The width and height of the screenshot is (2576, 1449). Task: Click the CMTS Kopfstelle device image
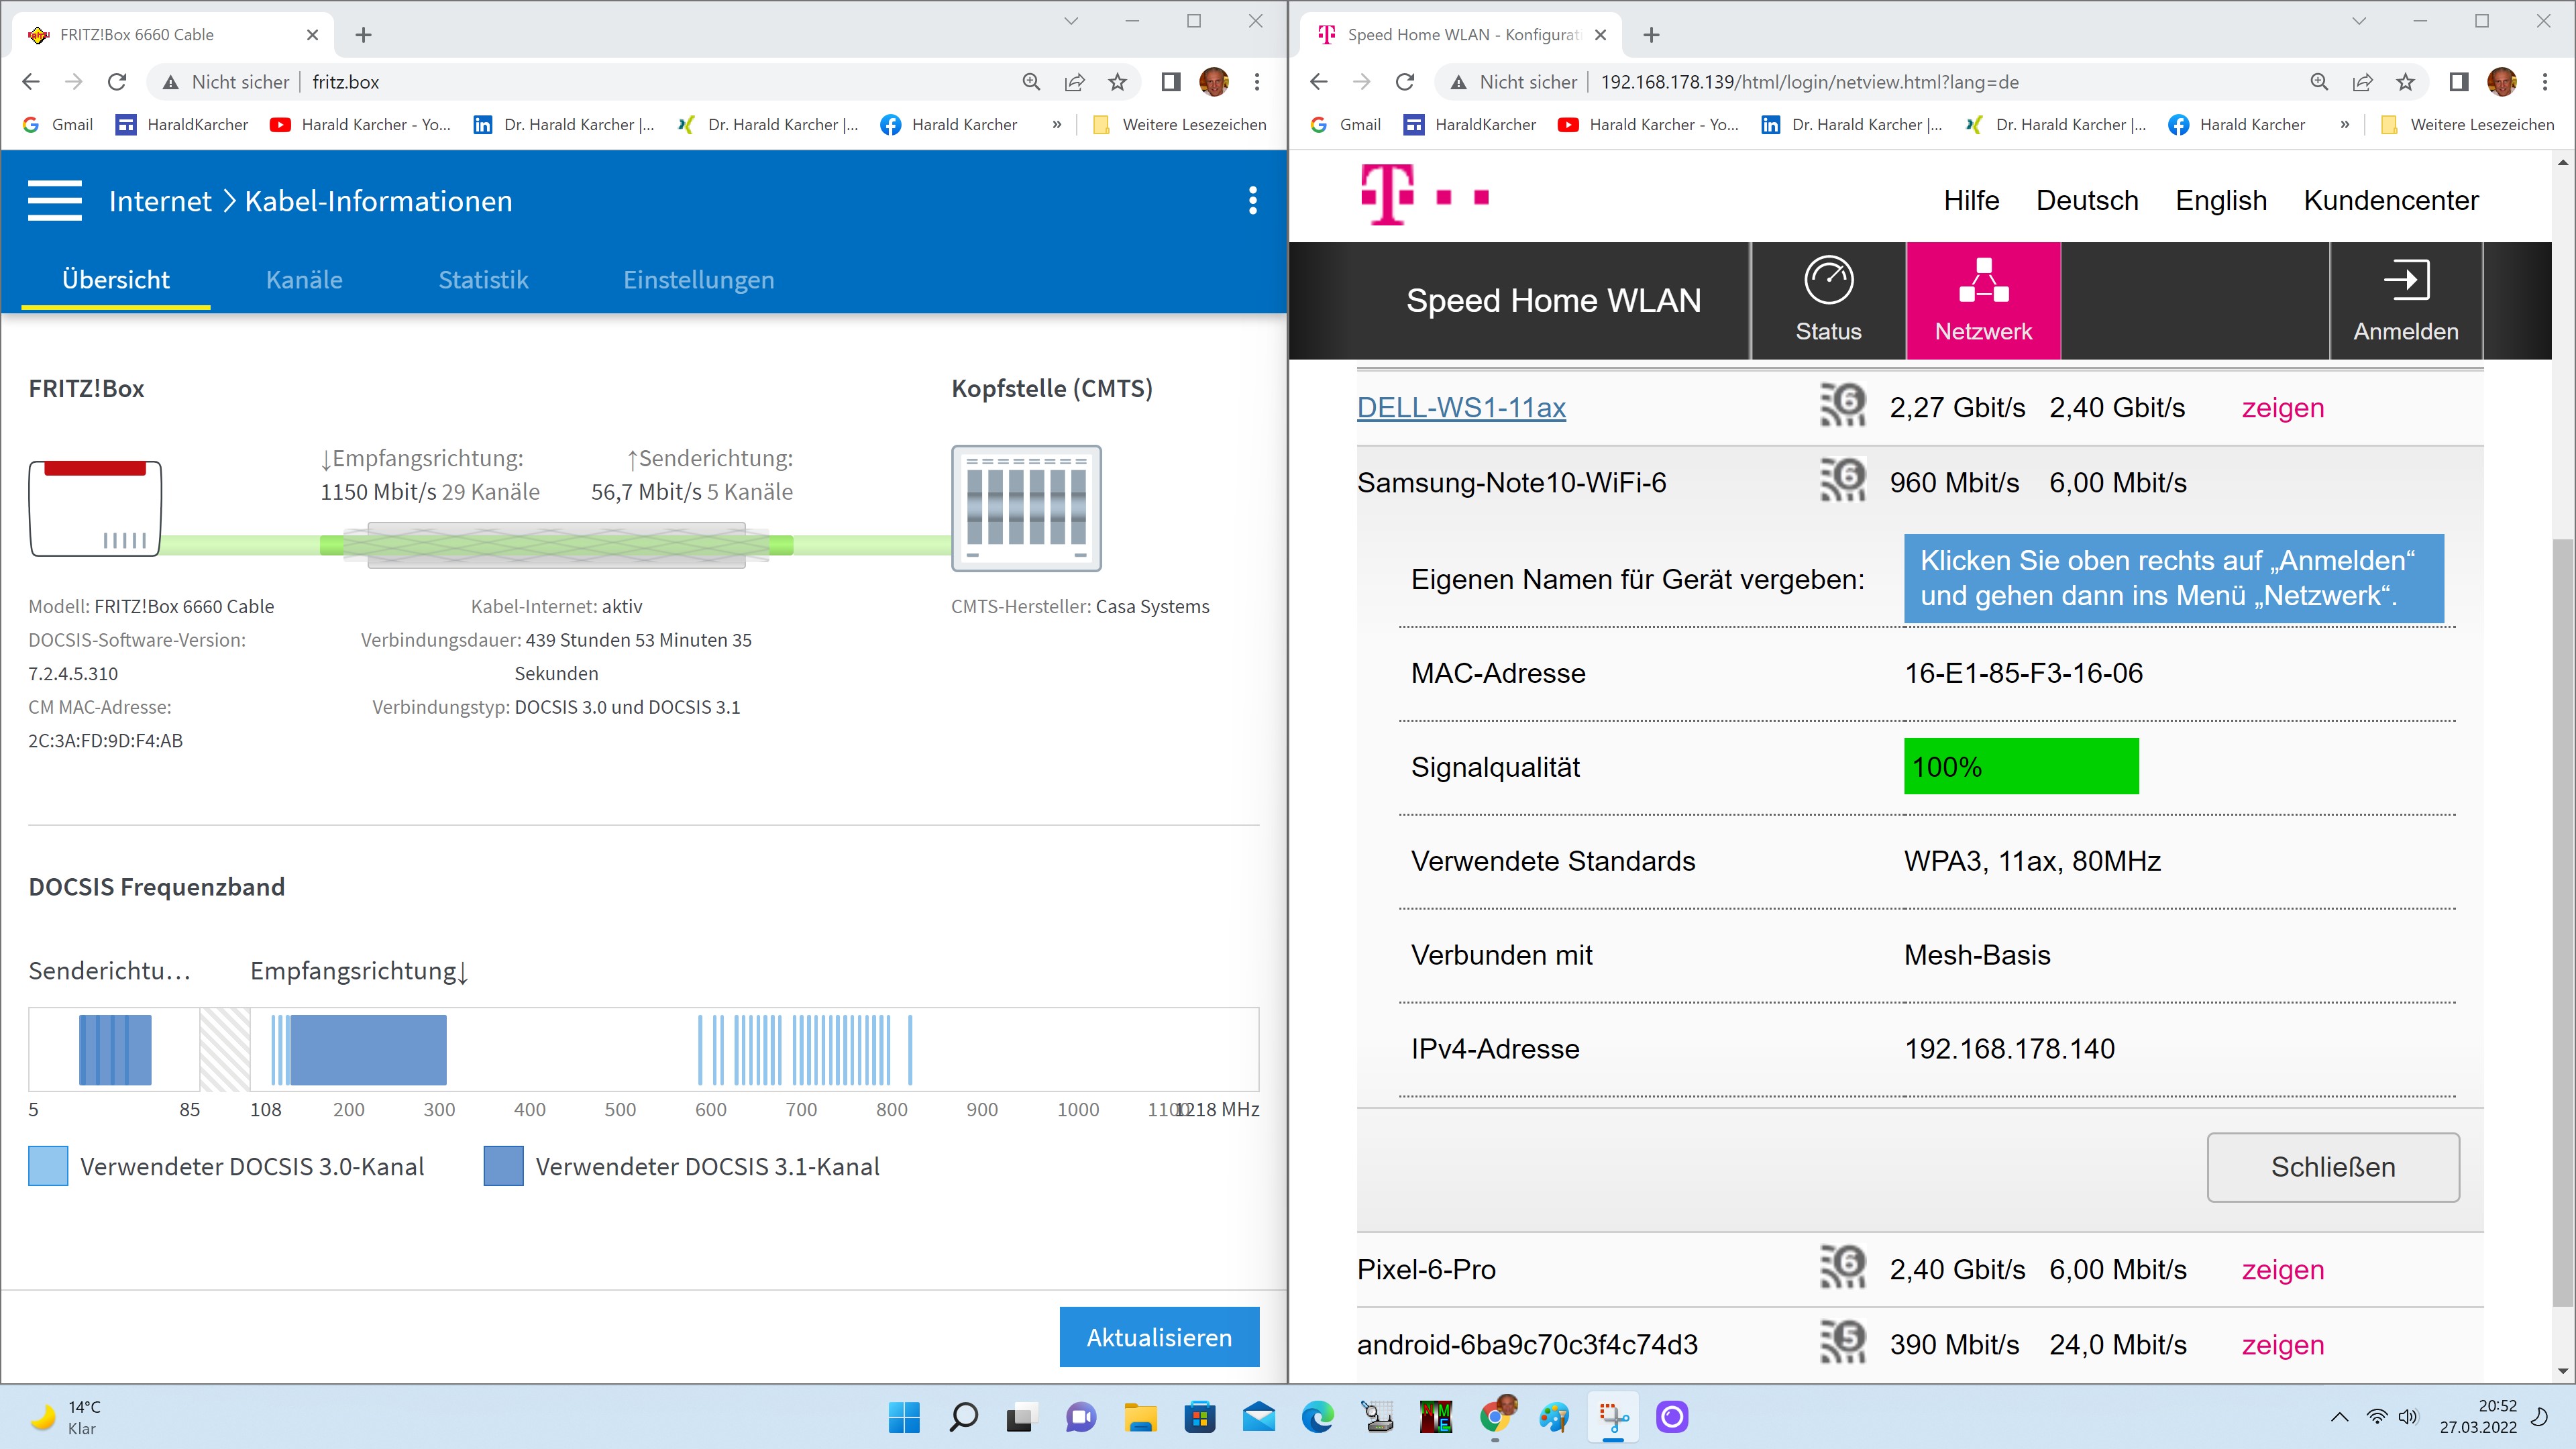tap(1026, 508)
